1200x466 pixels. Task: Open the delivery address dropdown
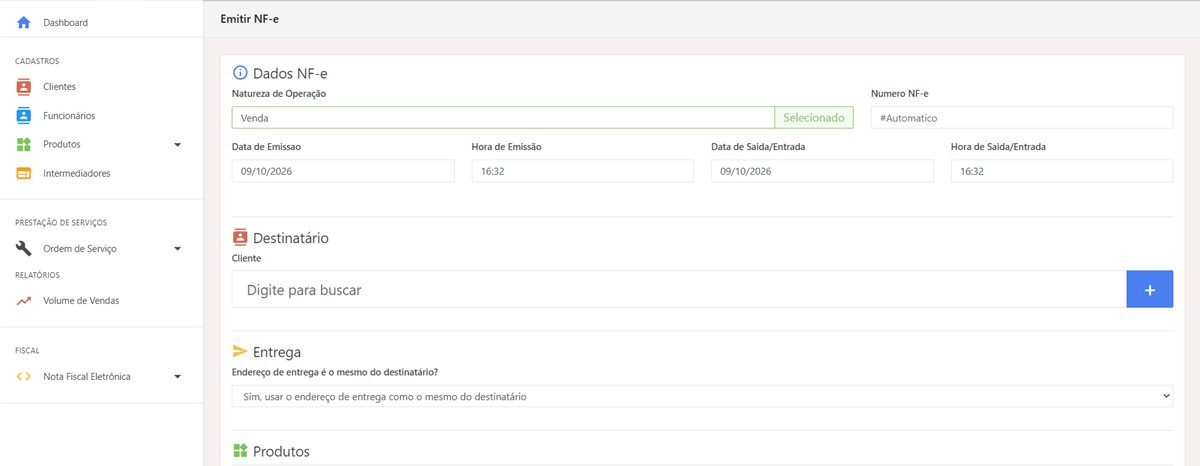[x=702, y=396]
